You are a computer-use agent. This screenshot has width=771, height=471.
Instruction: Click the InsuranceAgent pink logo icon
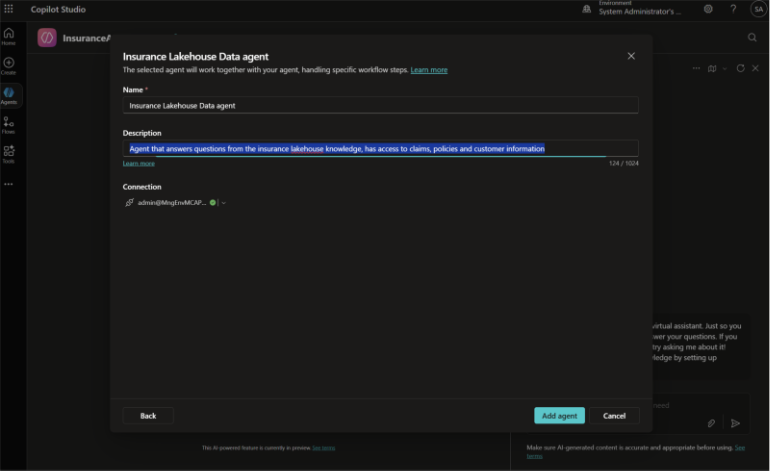pyautogui.click(x=47, y=38)
